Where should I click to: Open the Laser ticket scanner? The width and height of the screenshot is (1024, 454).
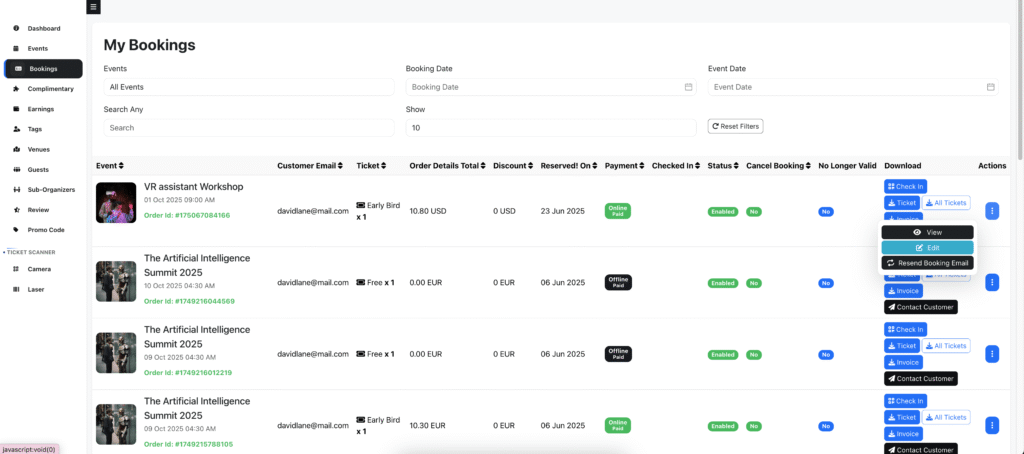(37, 289)
